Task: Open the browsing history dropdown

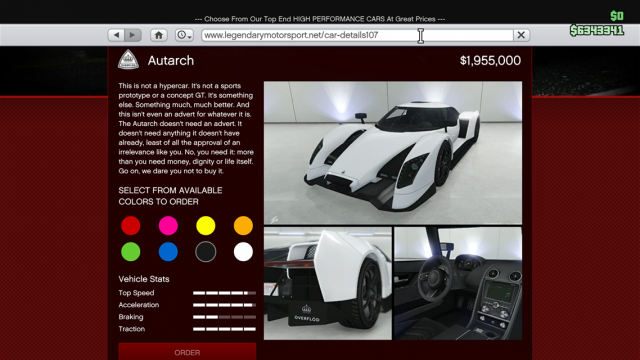Action: 184,35
